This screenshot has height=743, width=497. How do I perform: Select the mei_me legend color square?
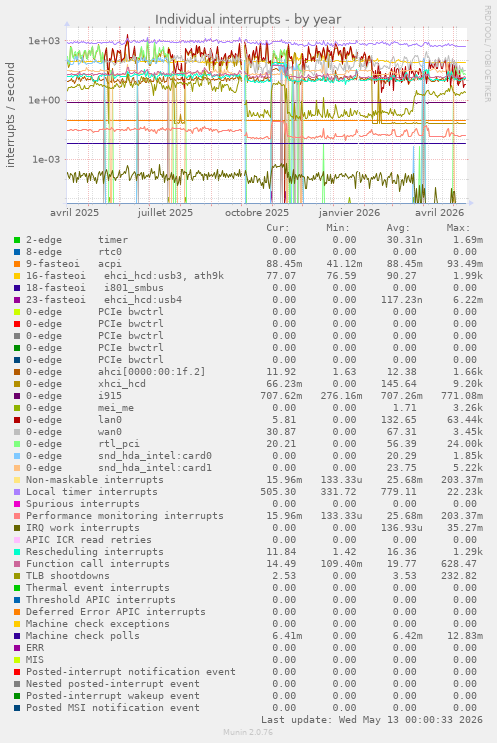pyautogui.click(x=17, y=408)
